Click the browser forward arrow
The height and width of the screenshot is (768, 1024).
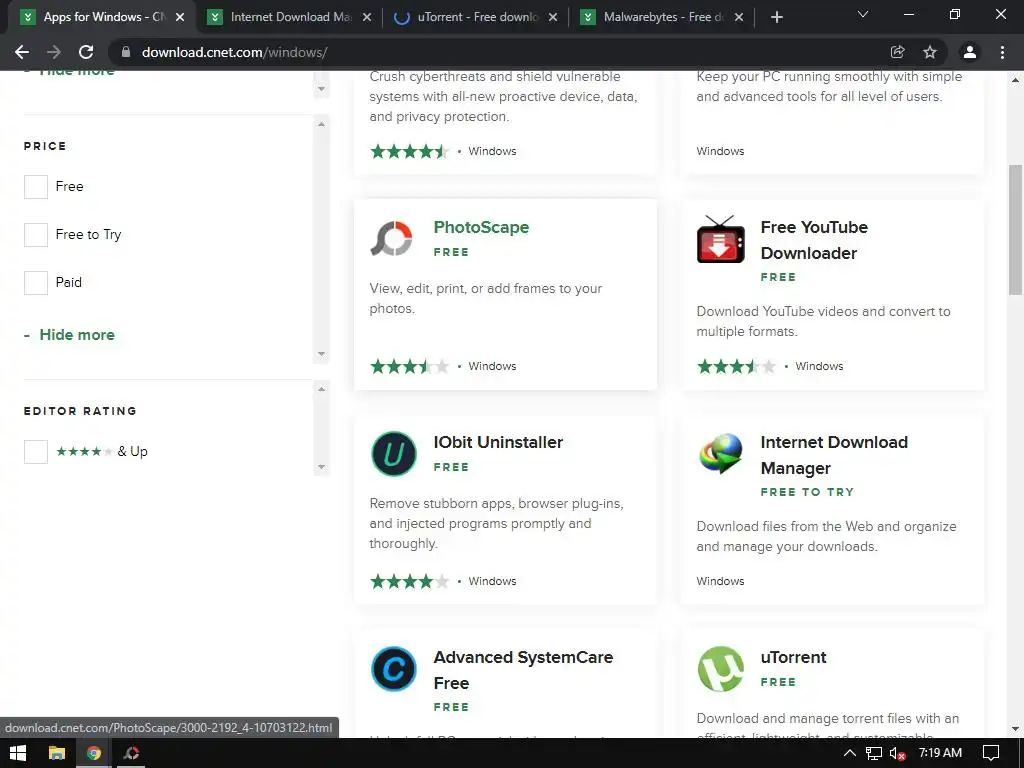pyautogui.click(x=54, y=52)
